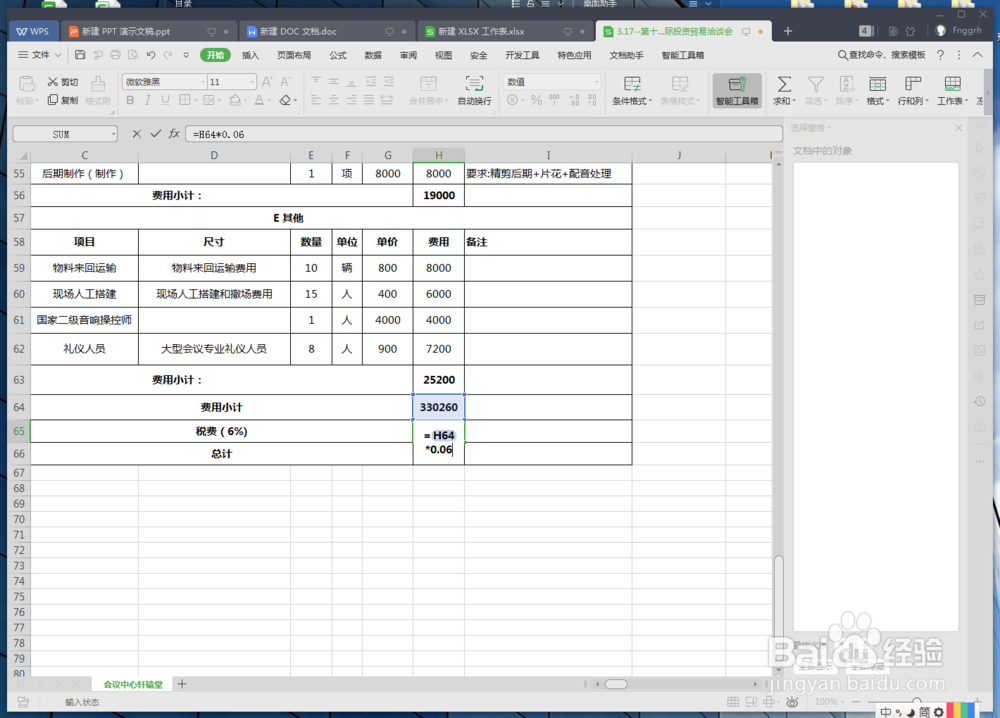This screenshot has height=718, width=1000.
Task: Select sheet tab 会议中心轩辕堂
Action: [x=133, y=684]
